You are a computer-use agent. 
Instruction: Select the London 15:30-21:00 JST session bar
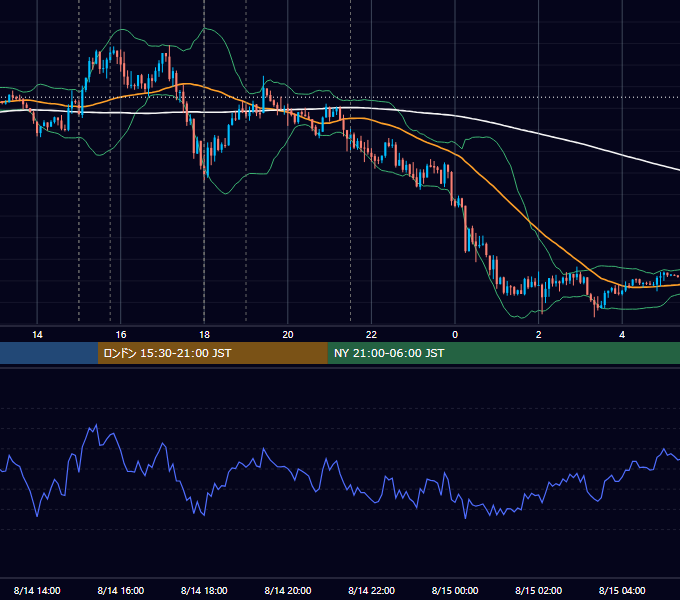pos(212,353)
